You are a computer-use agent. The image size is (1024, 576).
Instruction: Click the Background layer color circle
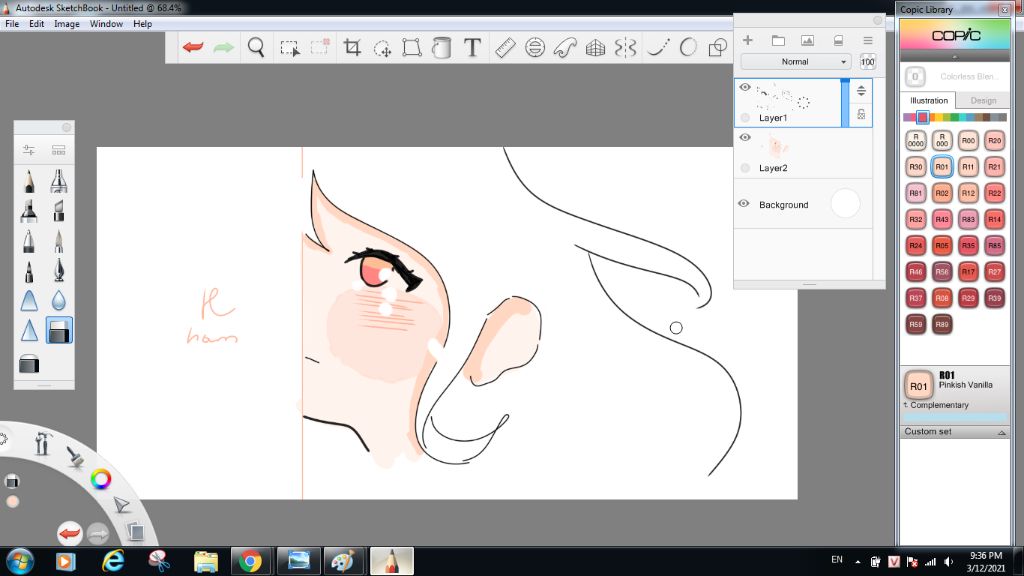(x=845, y=203)
